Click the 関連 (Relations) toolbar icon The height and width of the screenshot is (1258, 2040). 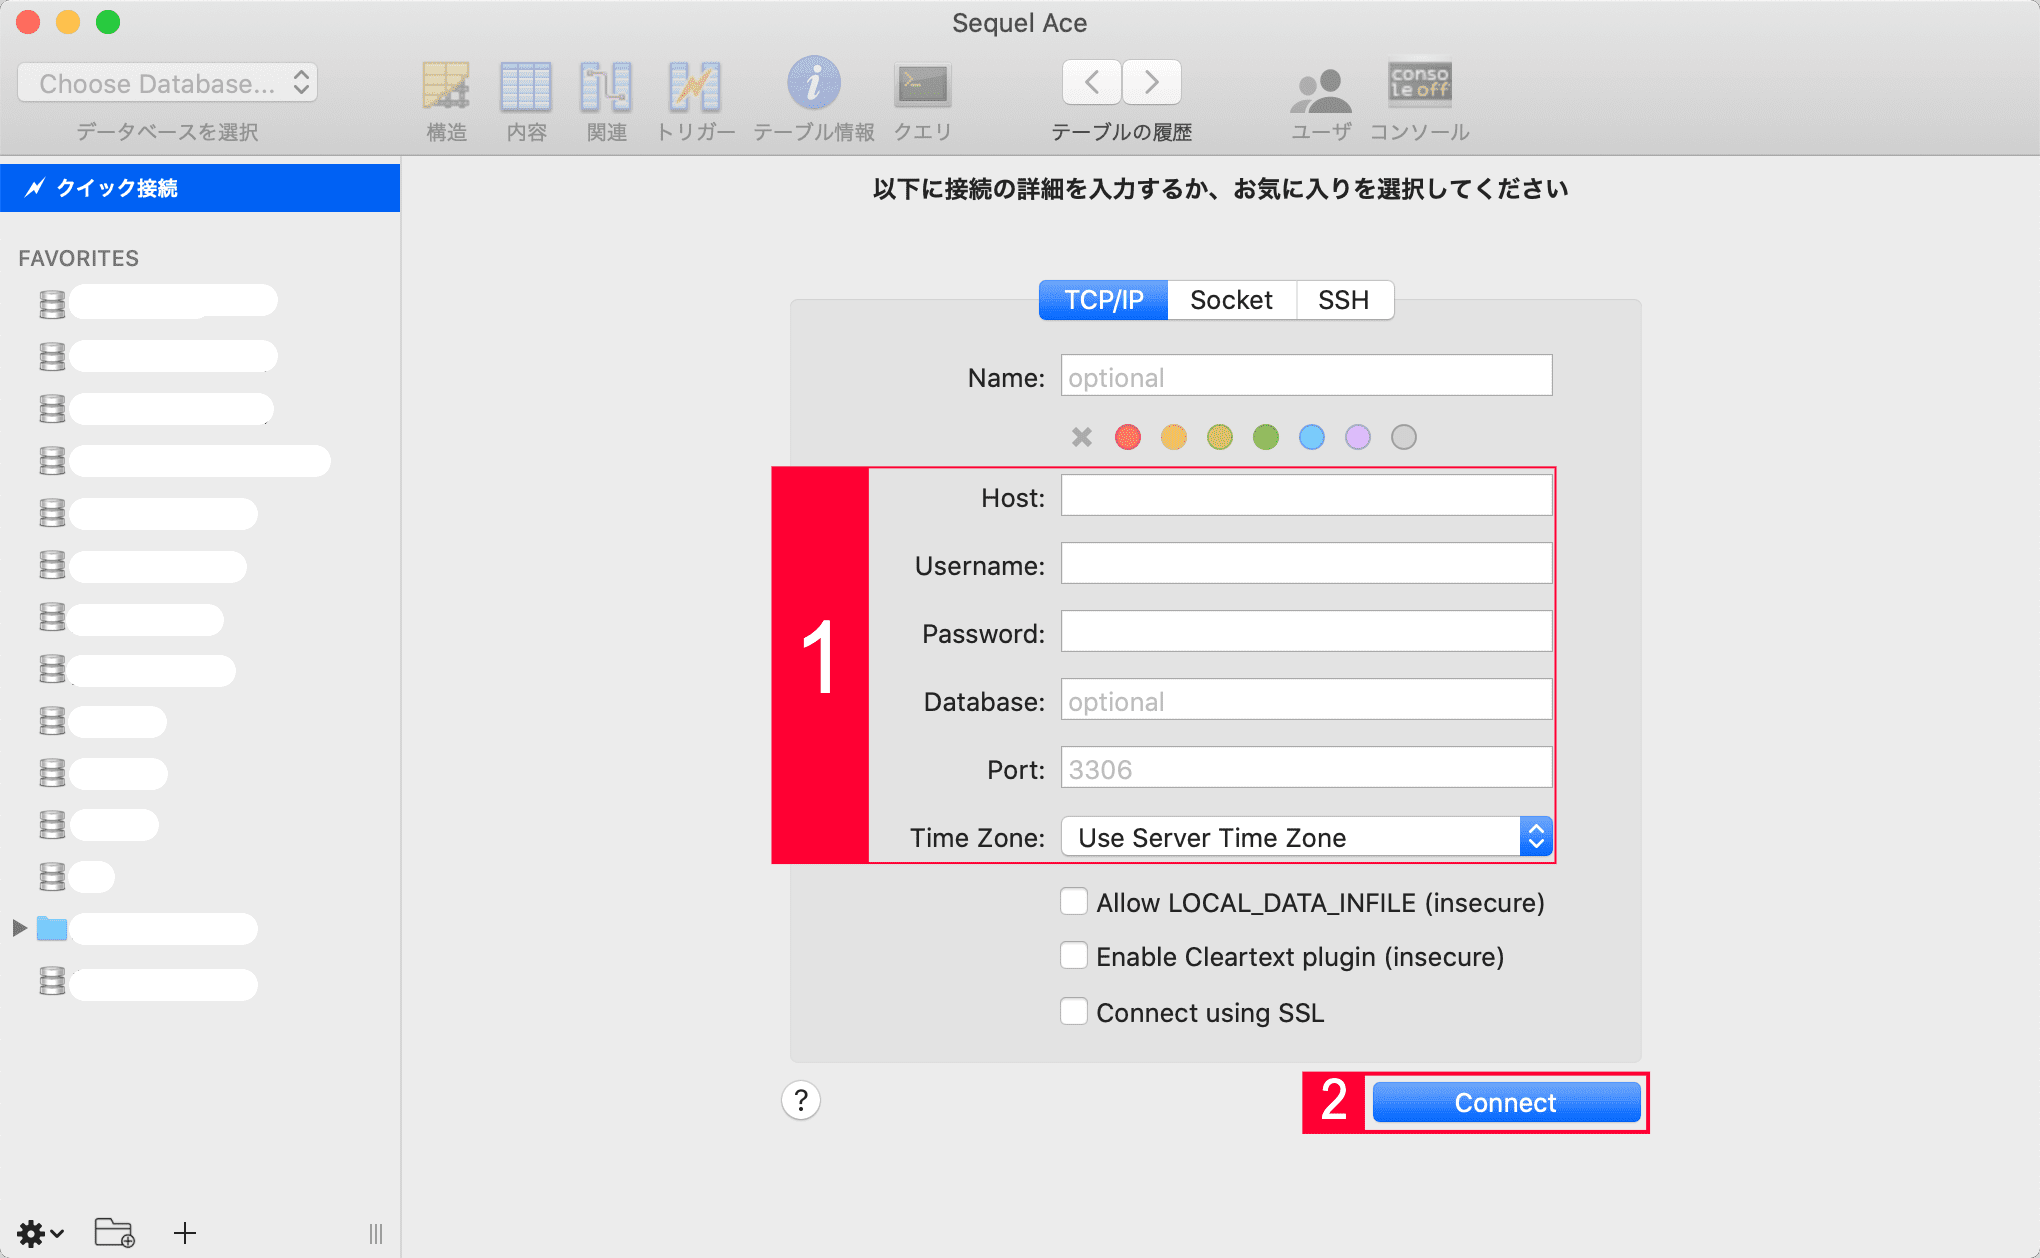[x=606, y=85]
